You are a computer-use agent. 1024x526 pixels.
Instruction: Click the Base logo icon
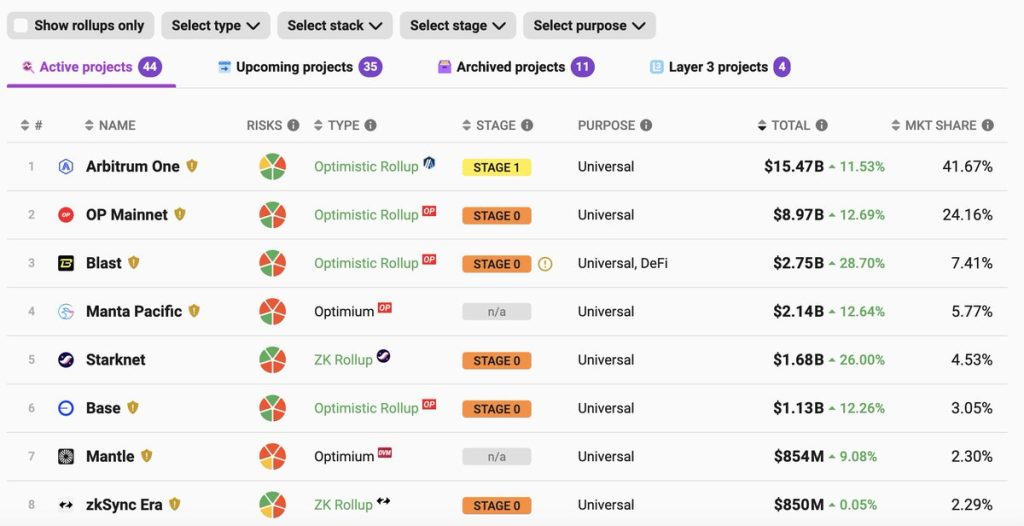(66, 408)
